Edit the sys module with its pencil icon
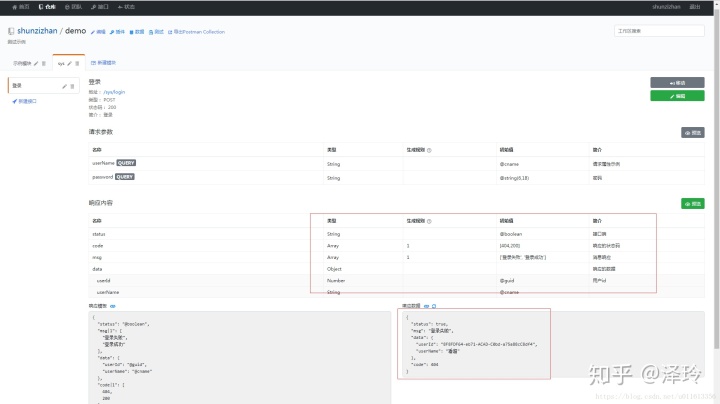The image size is (720, 404). point(69,63)
